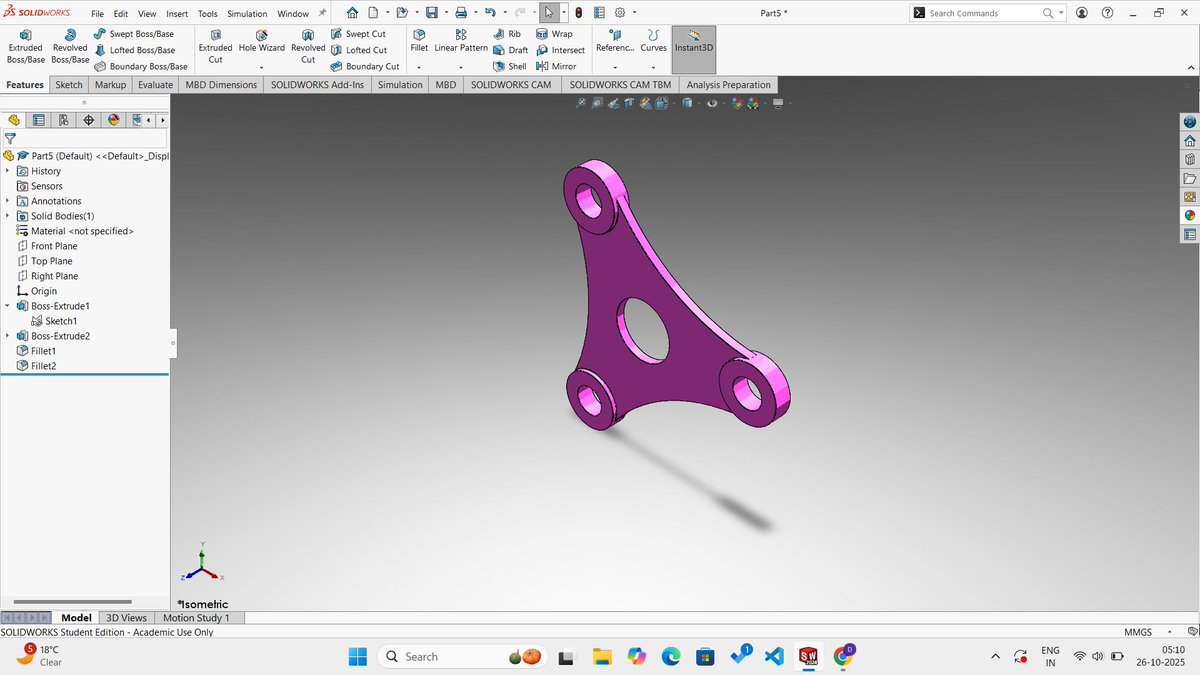1200x675 pixels.
Task: Select the Mirror tool
Action: 556,66
